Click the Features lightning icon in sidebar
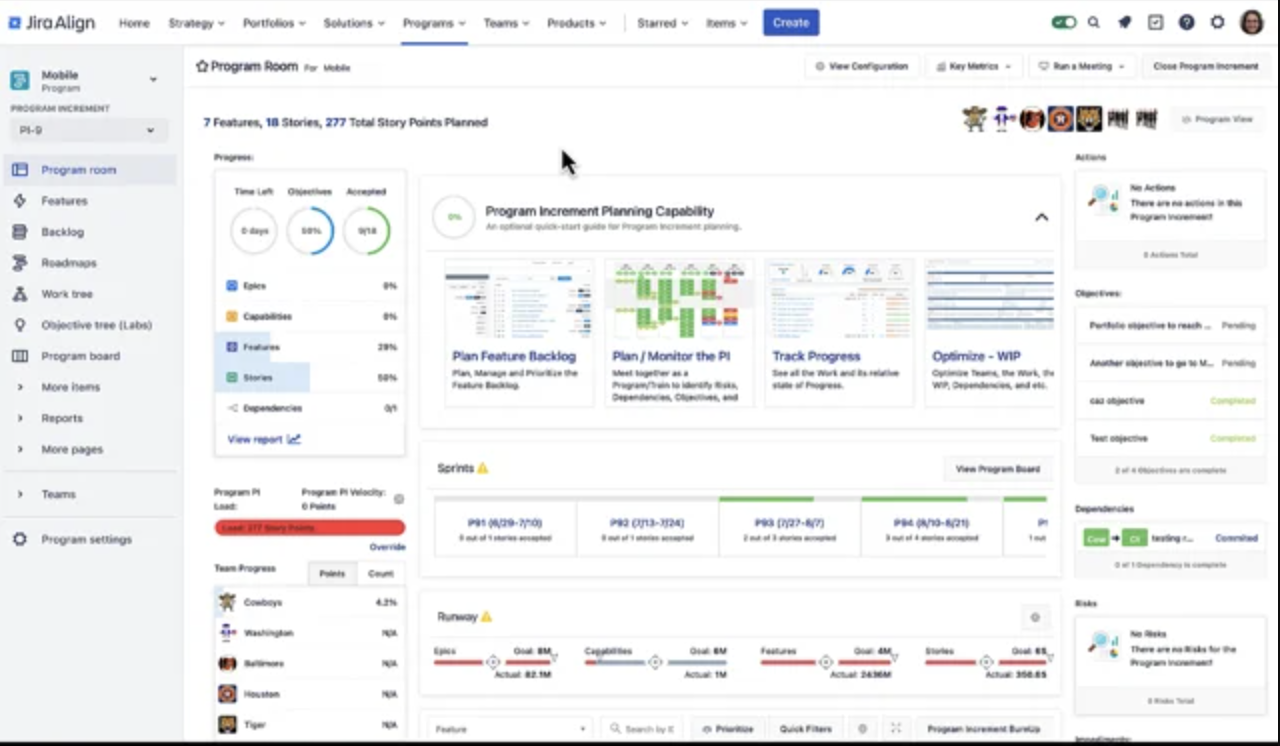 19,201
